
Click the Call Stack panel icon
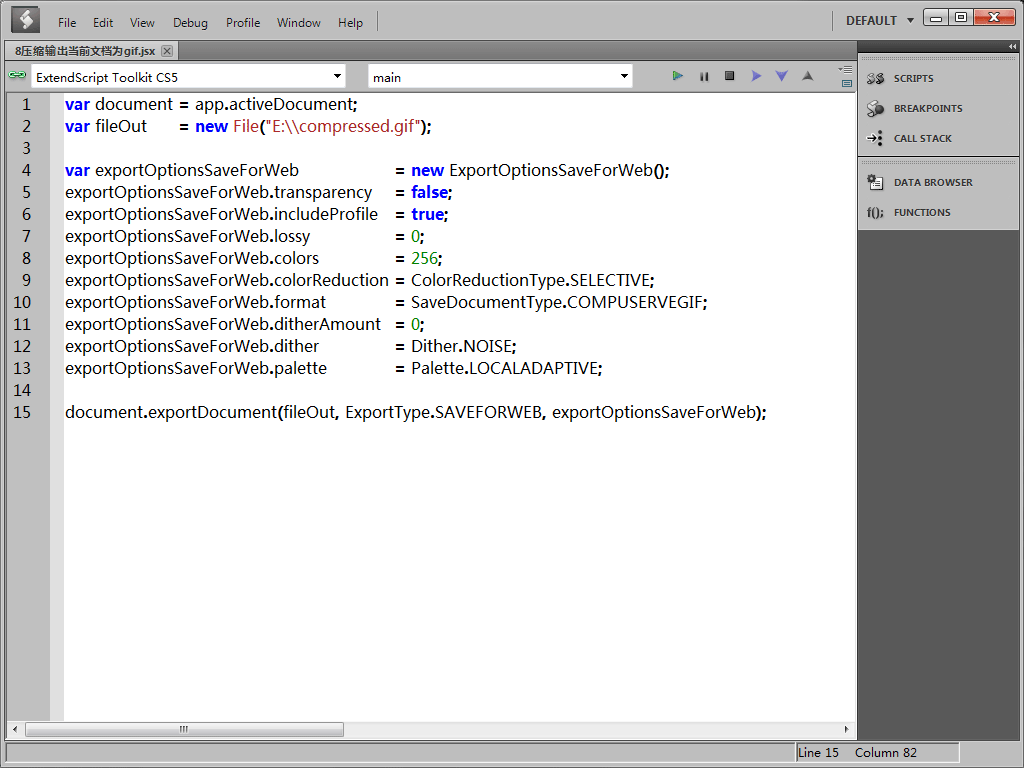(x=875, y=138)
